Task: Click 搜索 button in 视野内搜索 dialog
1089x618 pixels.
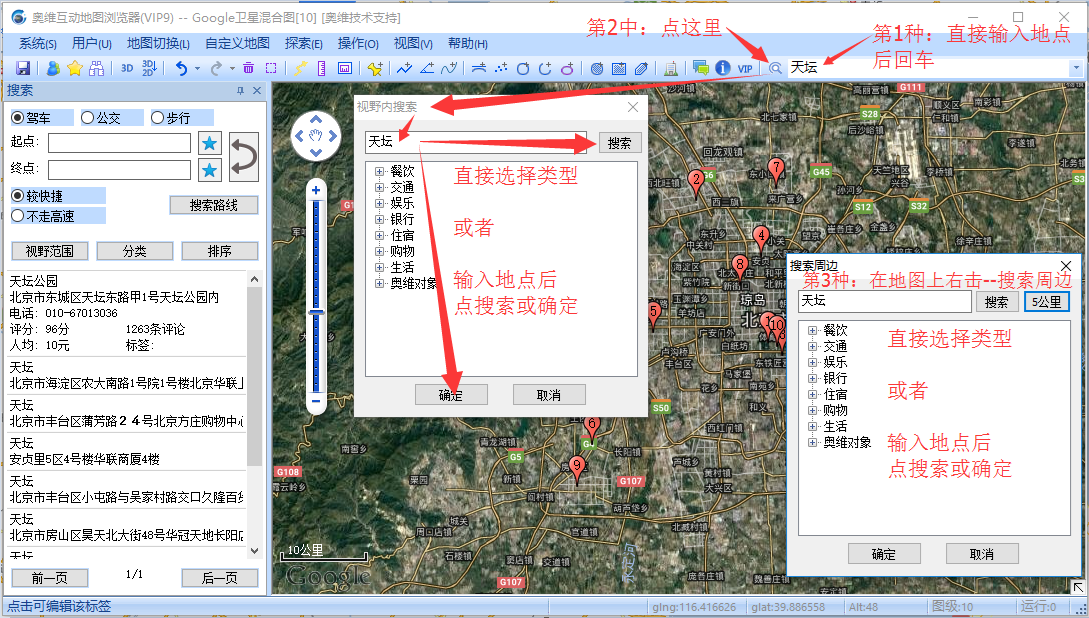Action: [620, 143]
